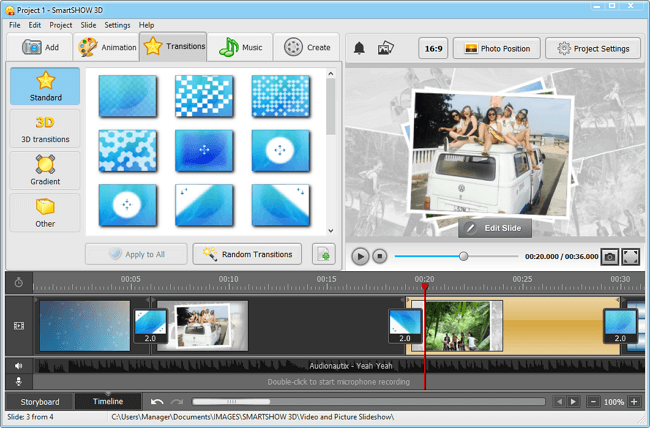Viewport: 650px width, 428px height.
Task: Switch to the Music tab
Action: pos(240,47)
